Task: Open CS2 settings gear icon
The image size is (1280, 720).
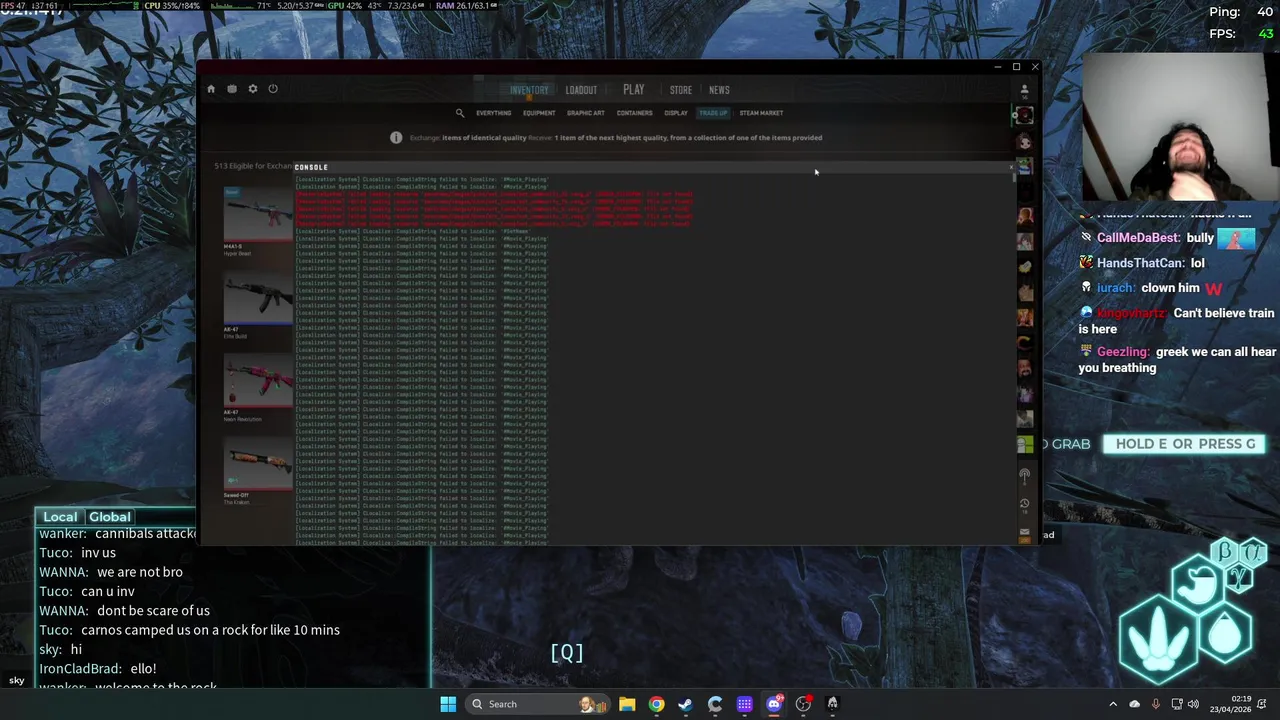Action: point(253,89)
